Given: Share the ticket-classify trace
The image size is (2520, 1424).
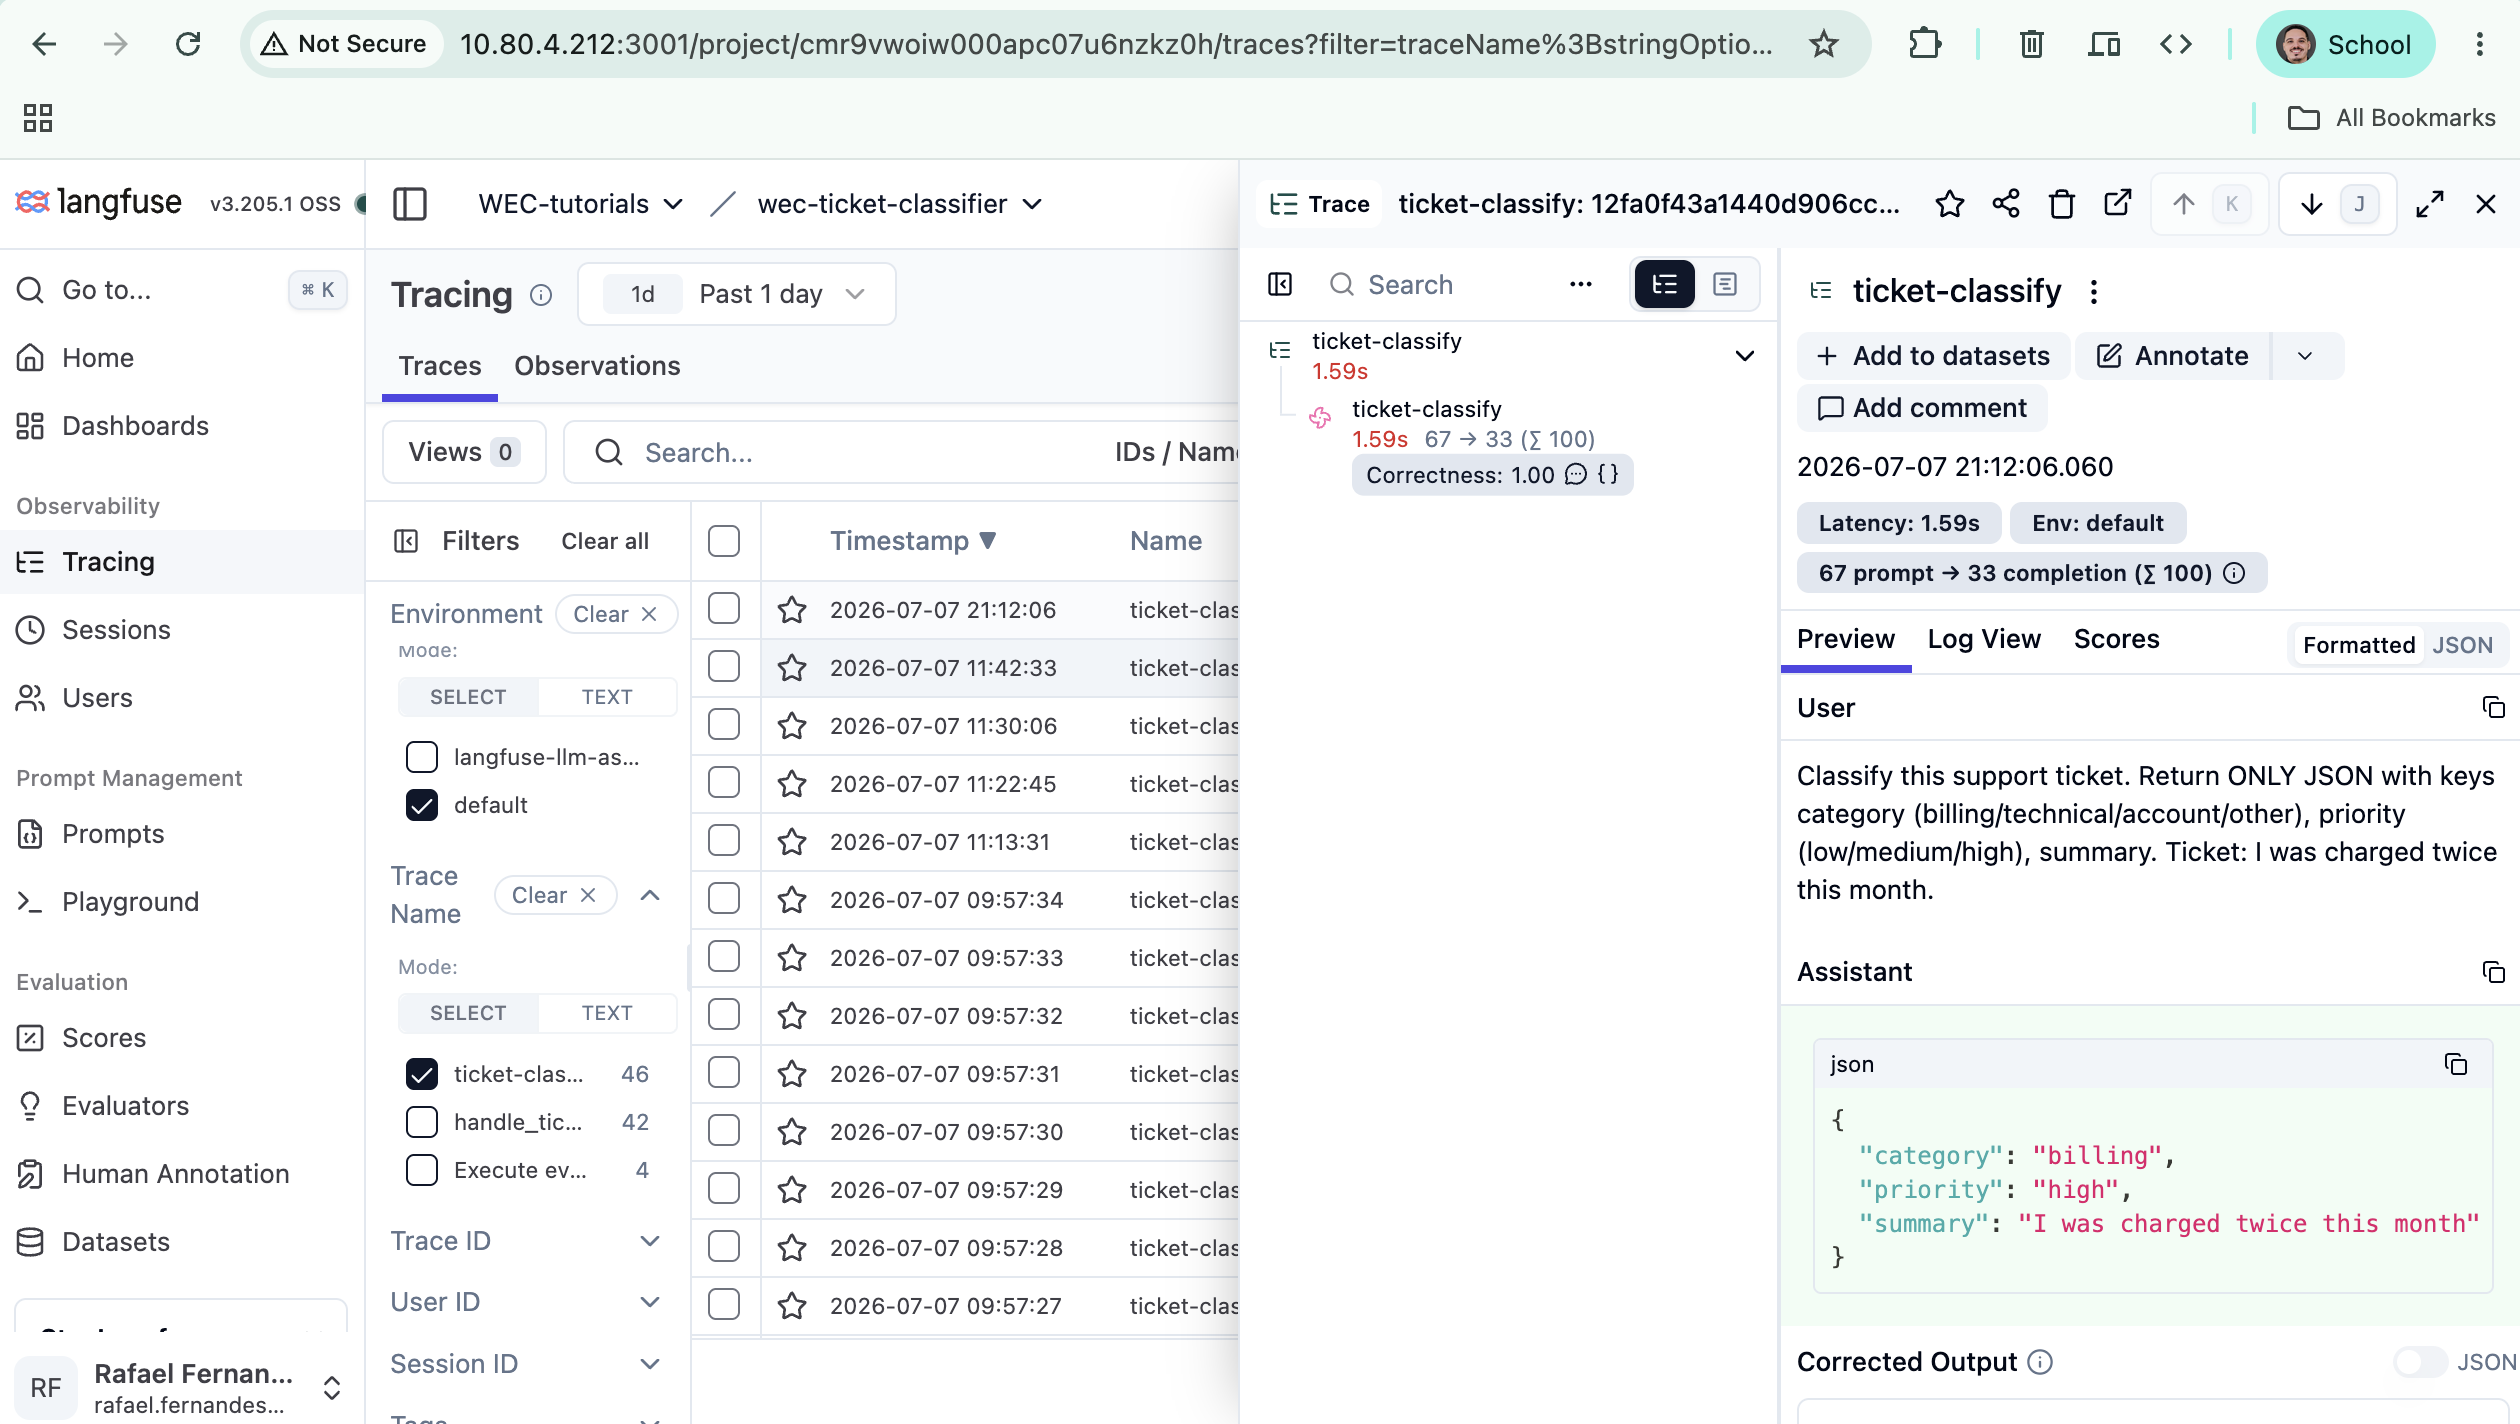Looking at the screenshot, I should (x=2005, y=204).
